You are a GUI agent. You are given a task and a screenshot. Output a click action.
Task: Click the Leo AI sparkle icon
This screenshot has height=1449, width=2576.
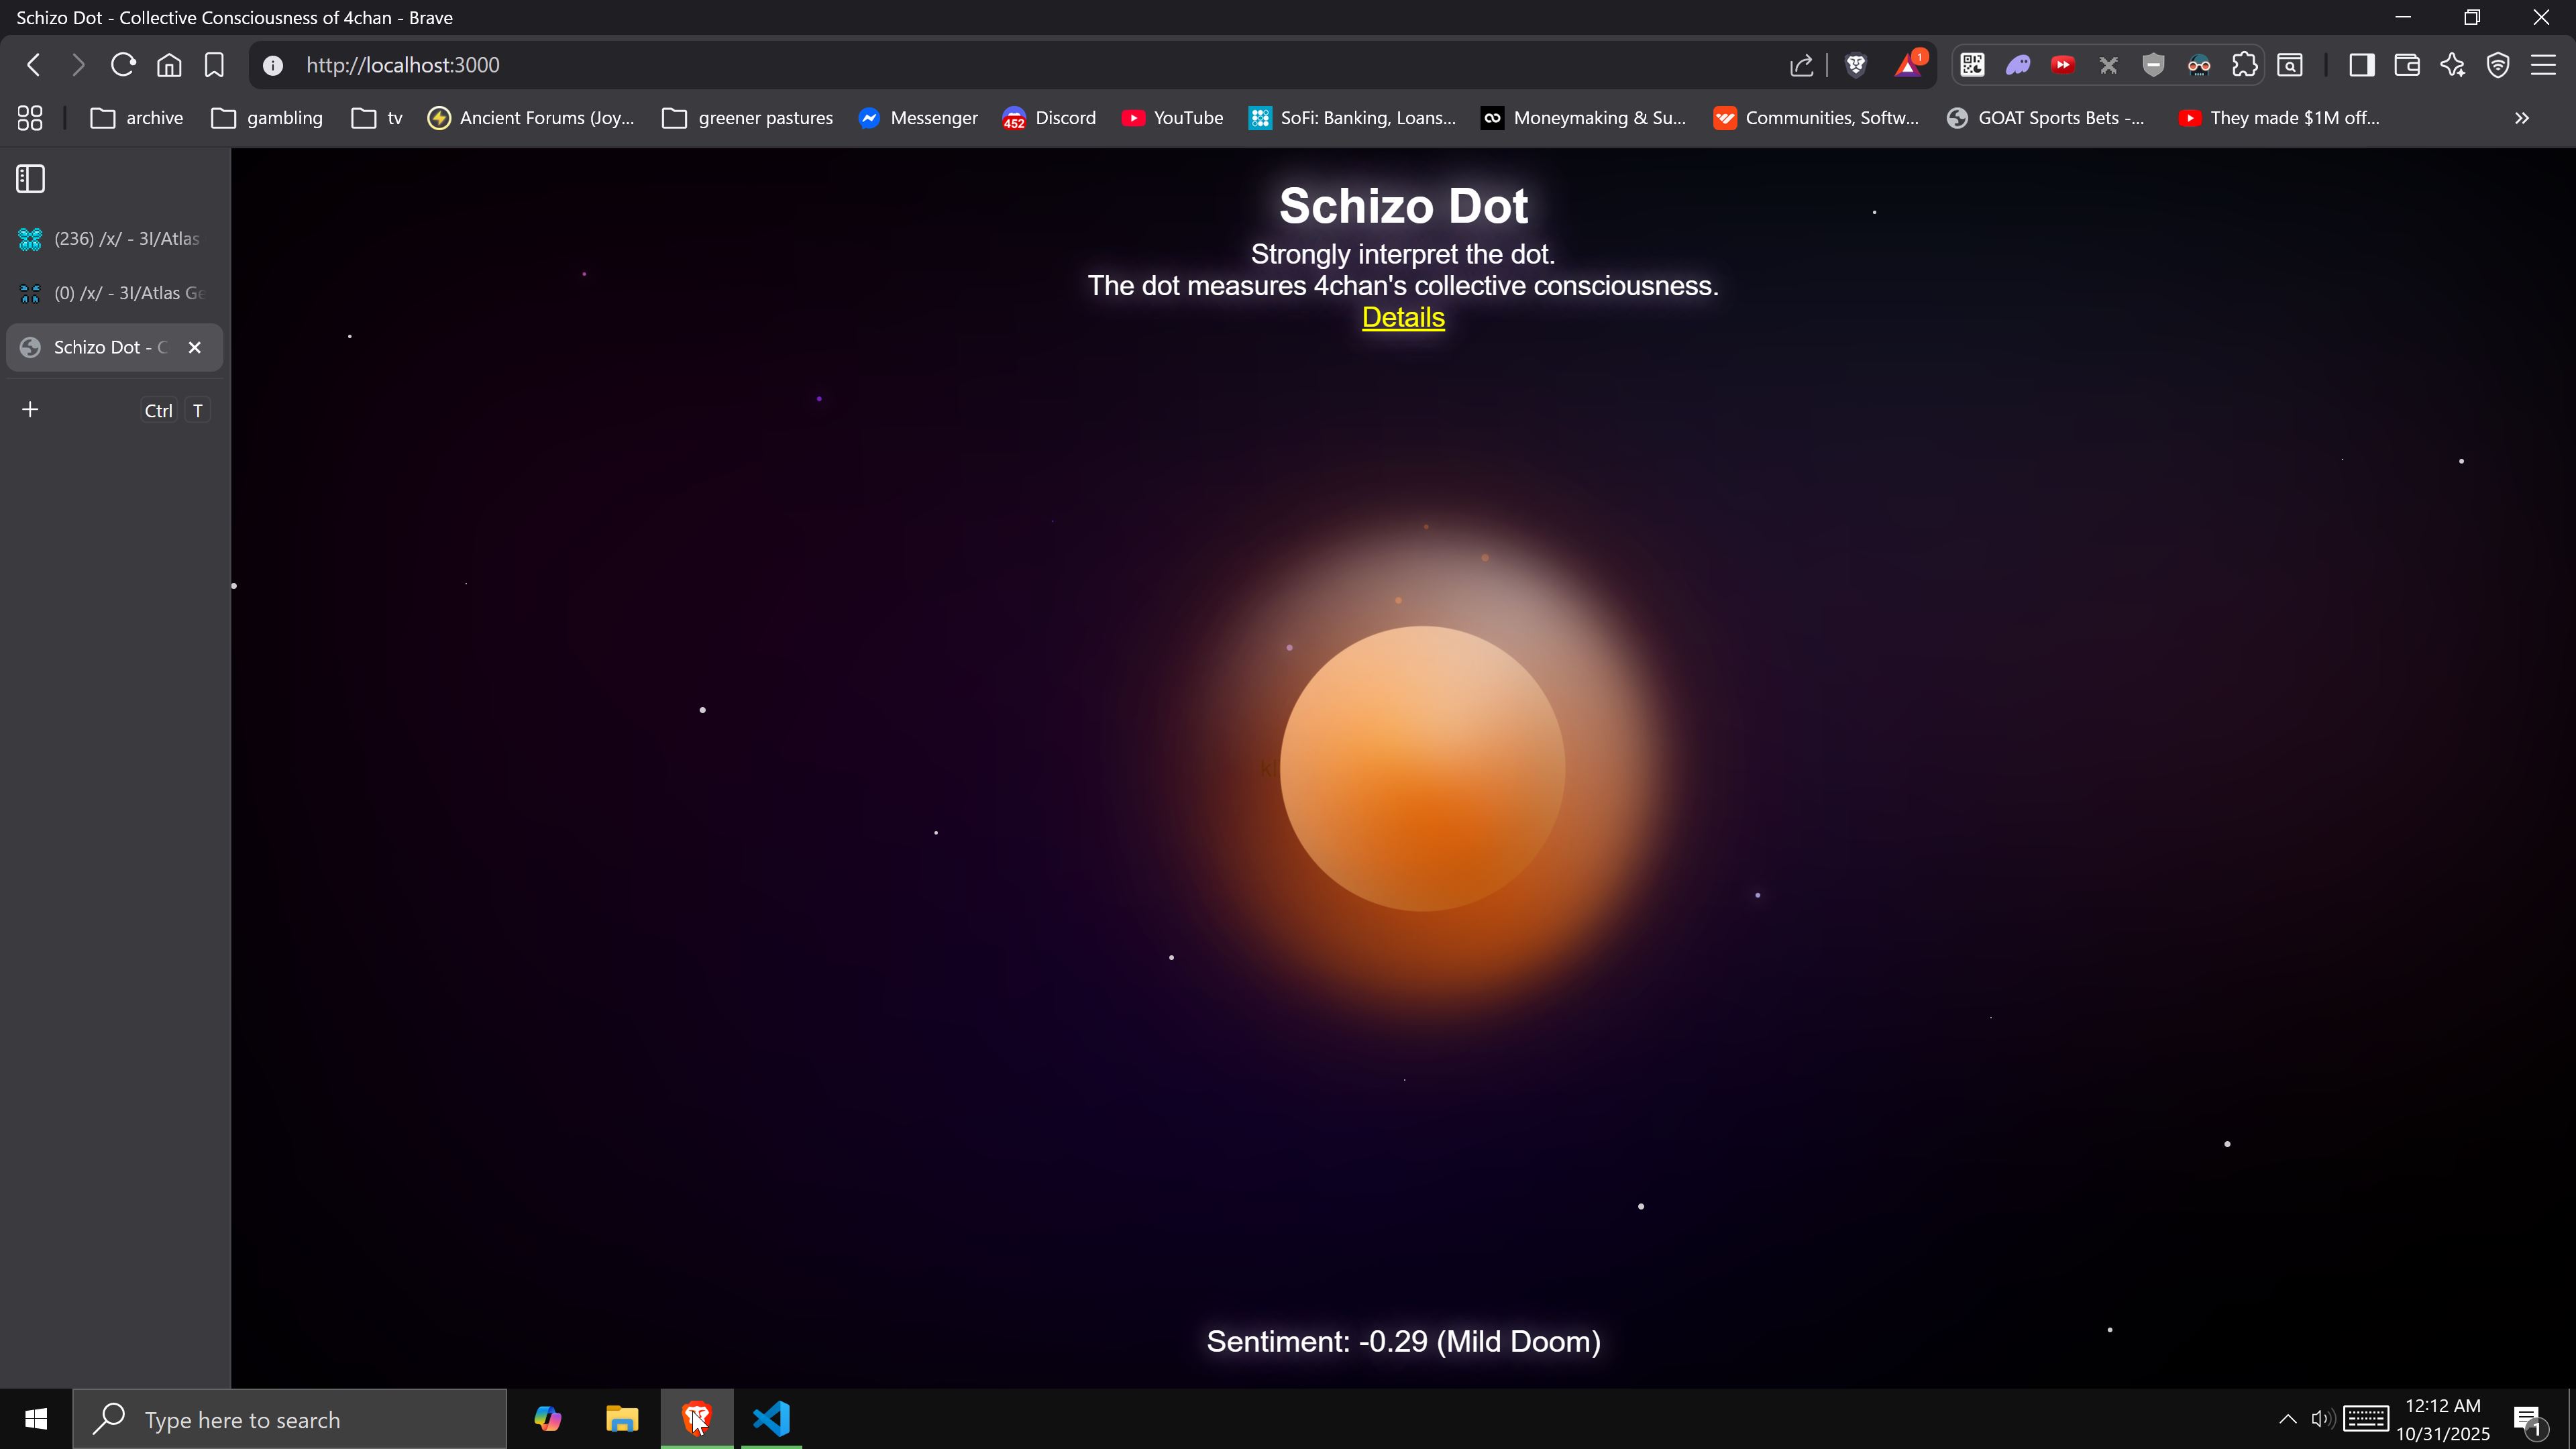2452,65
